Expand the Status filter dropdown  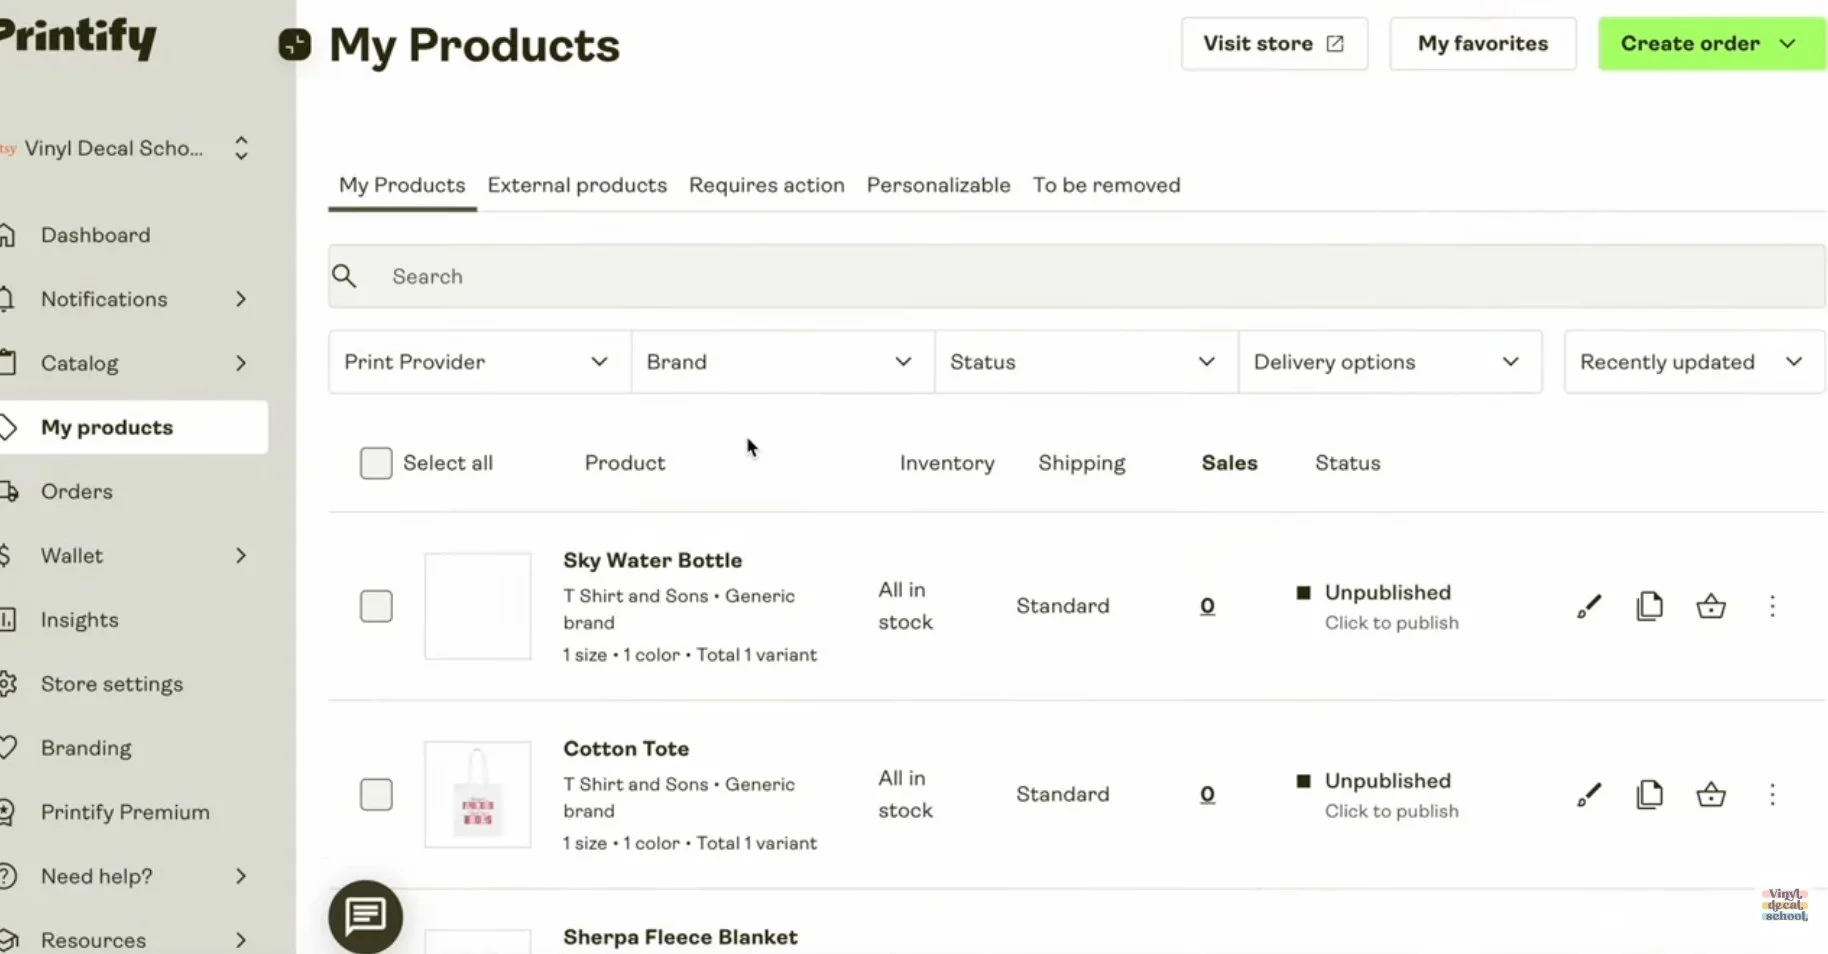point(1084,362)
